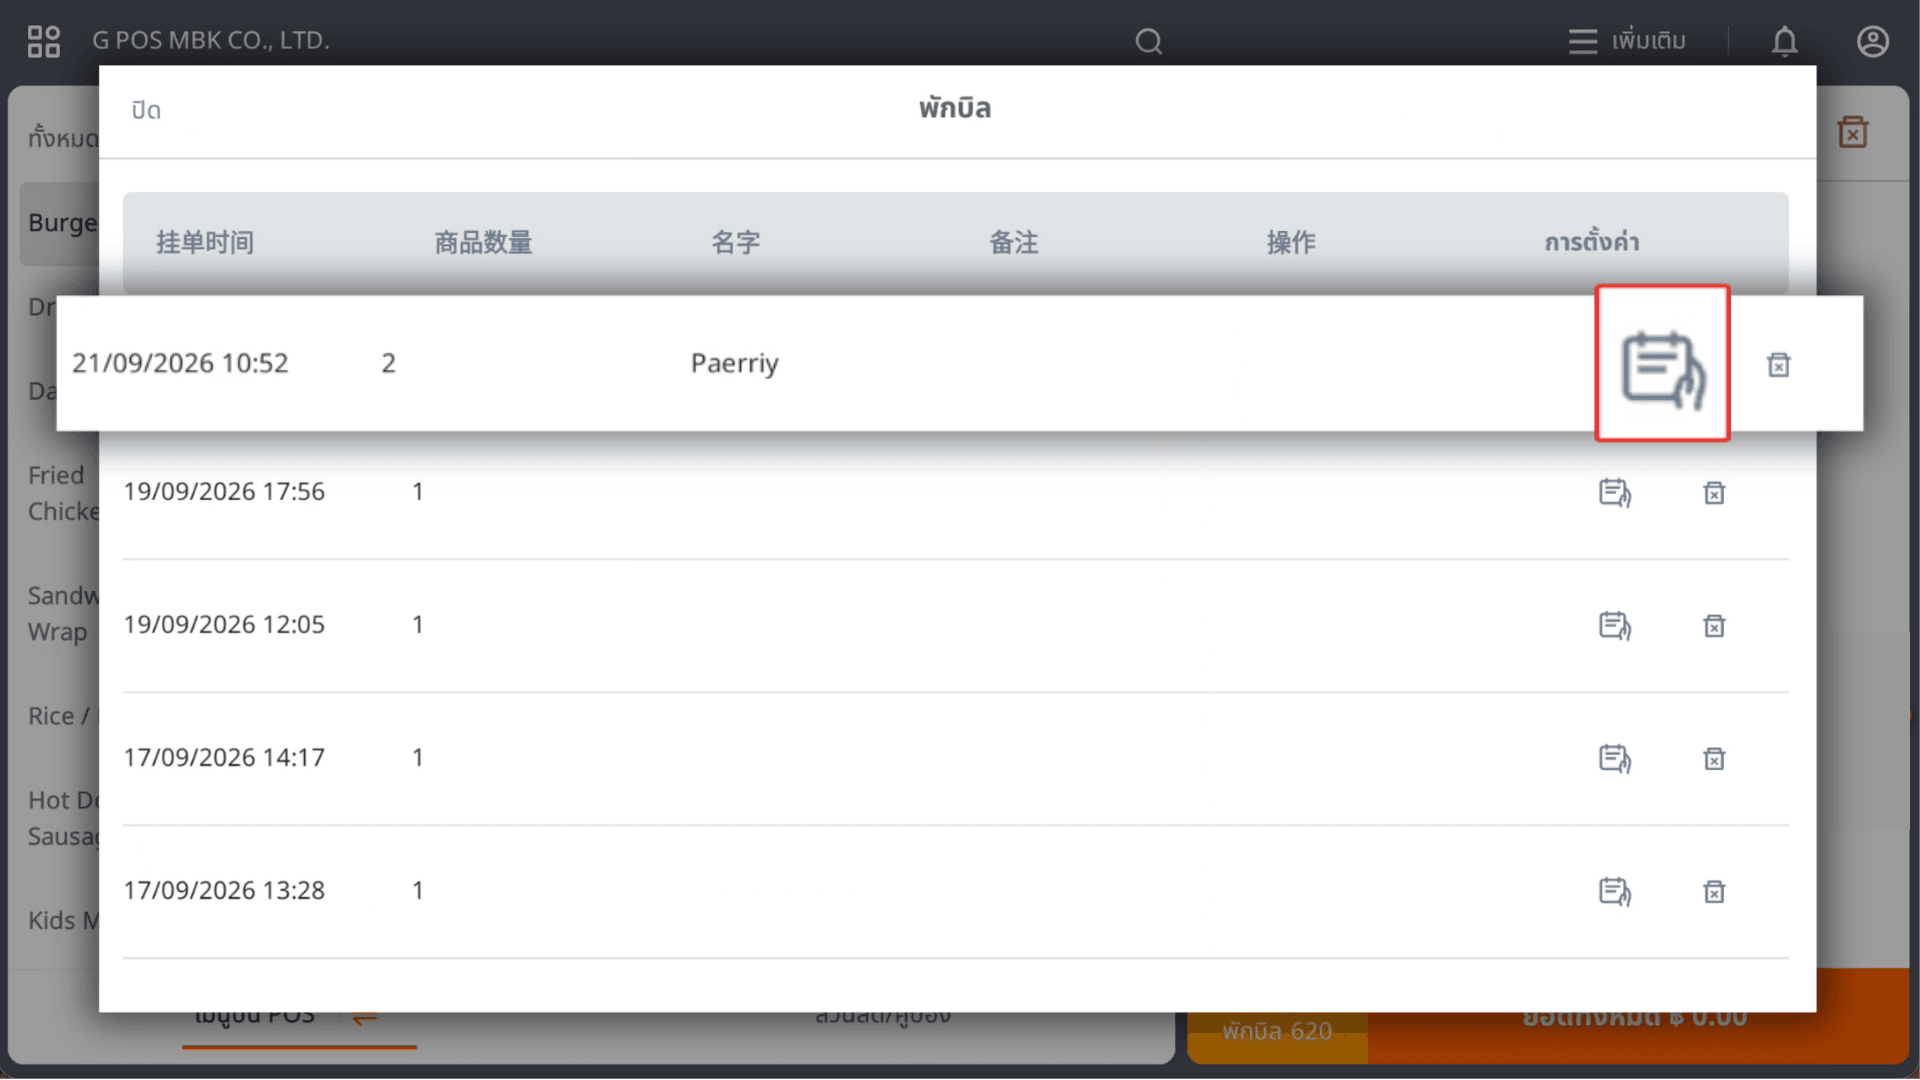Resume the held bill from 17/09/2026 14:17
Image resolution: width=1920 pixels, height=1080 pixels.
tap(1614, 758)
